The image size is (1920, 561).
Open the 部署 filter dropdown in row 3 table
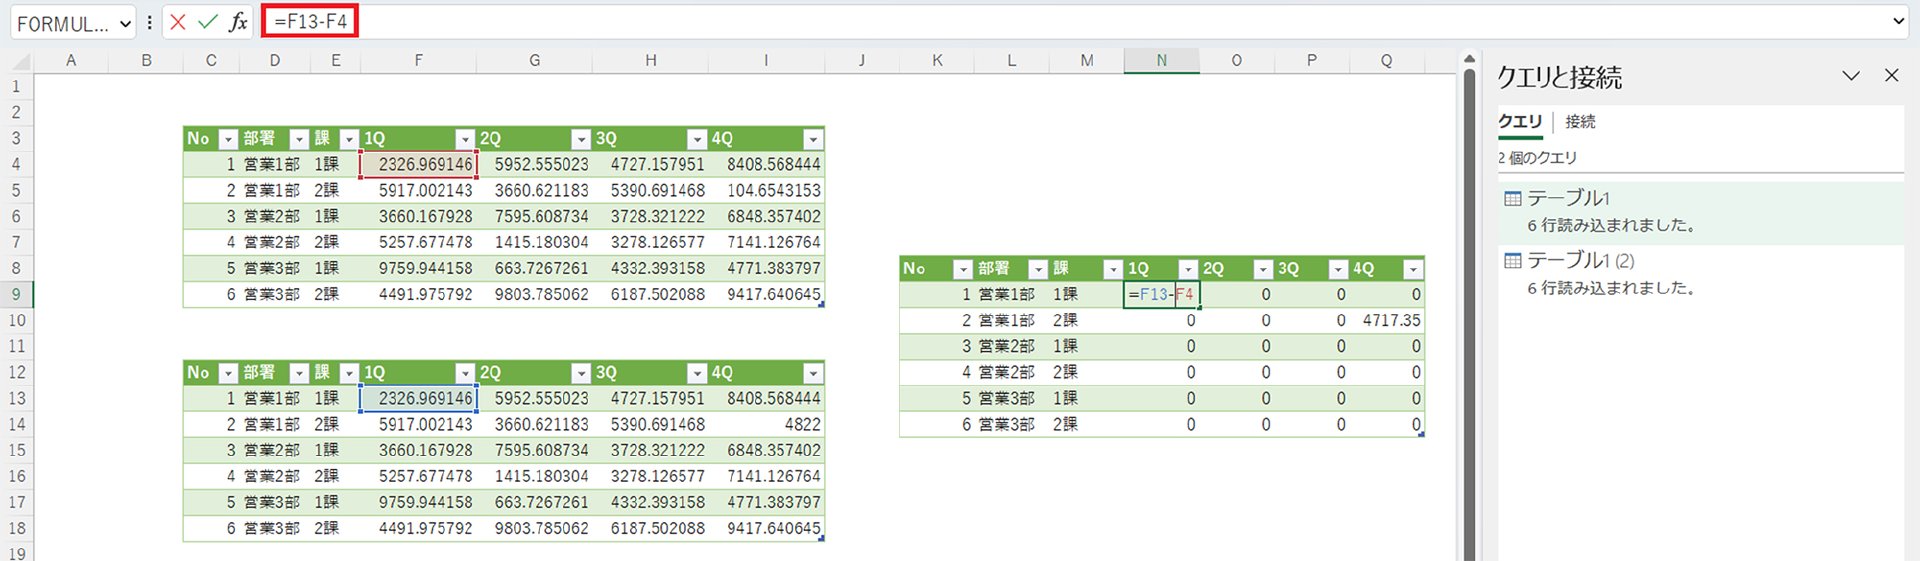tap(299, 139)
